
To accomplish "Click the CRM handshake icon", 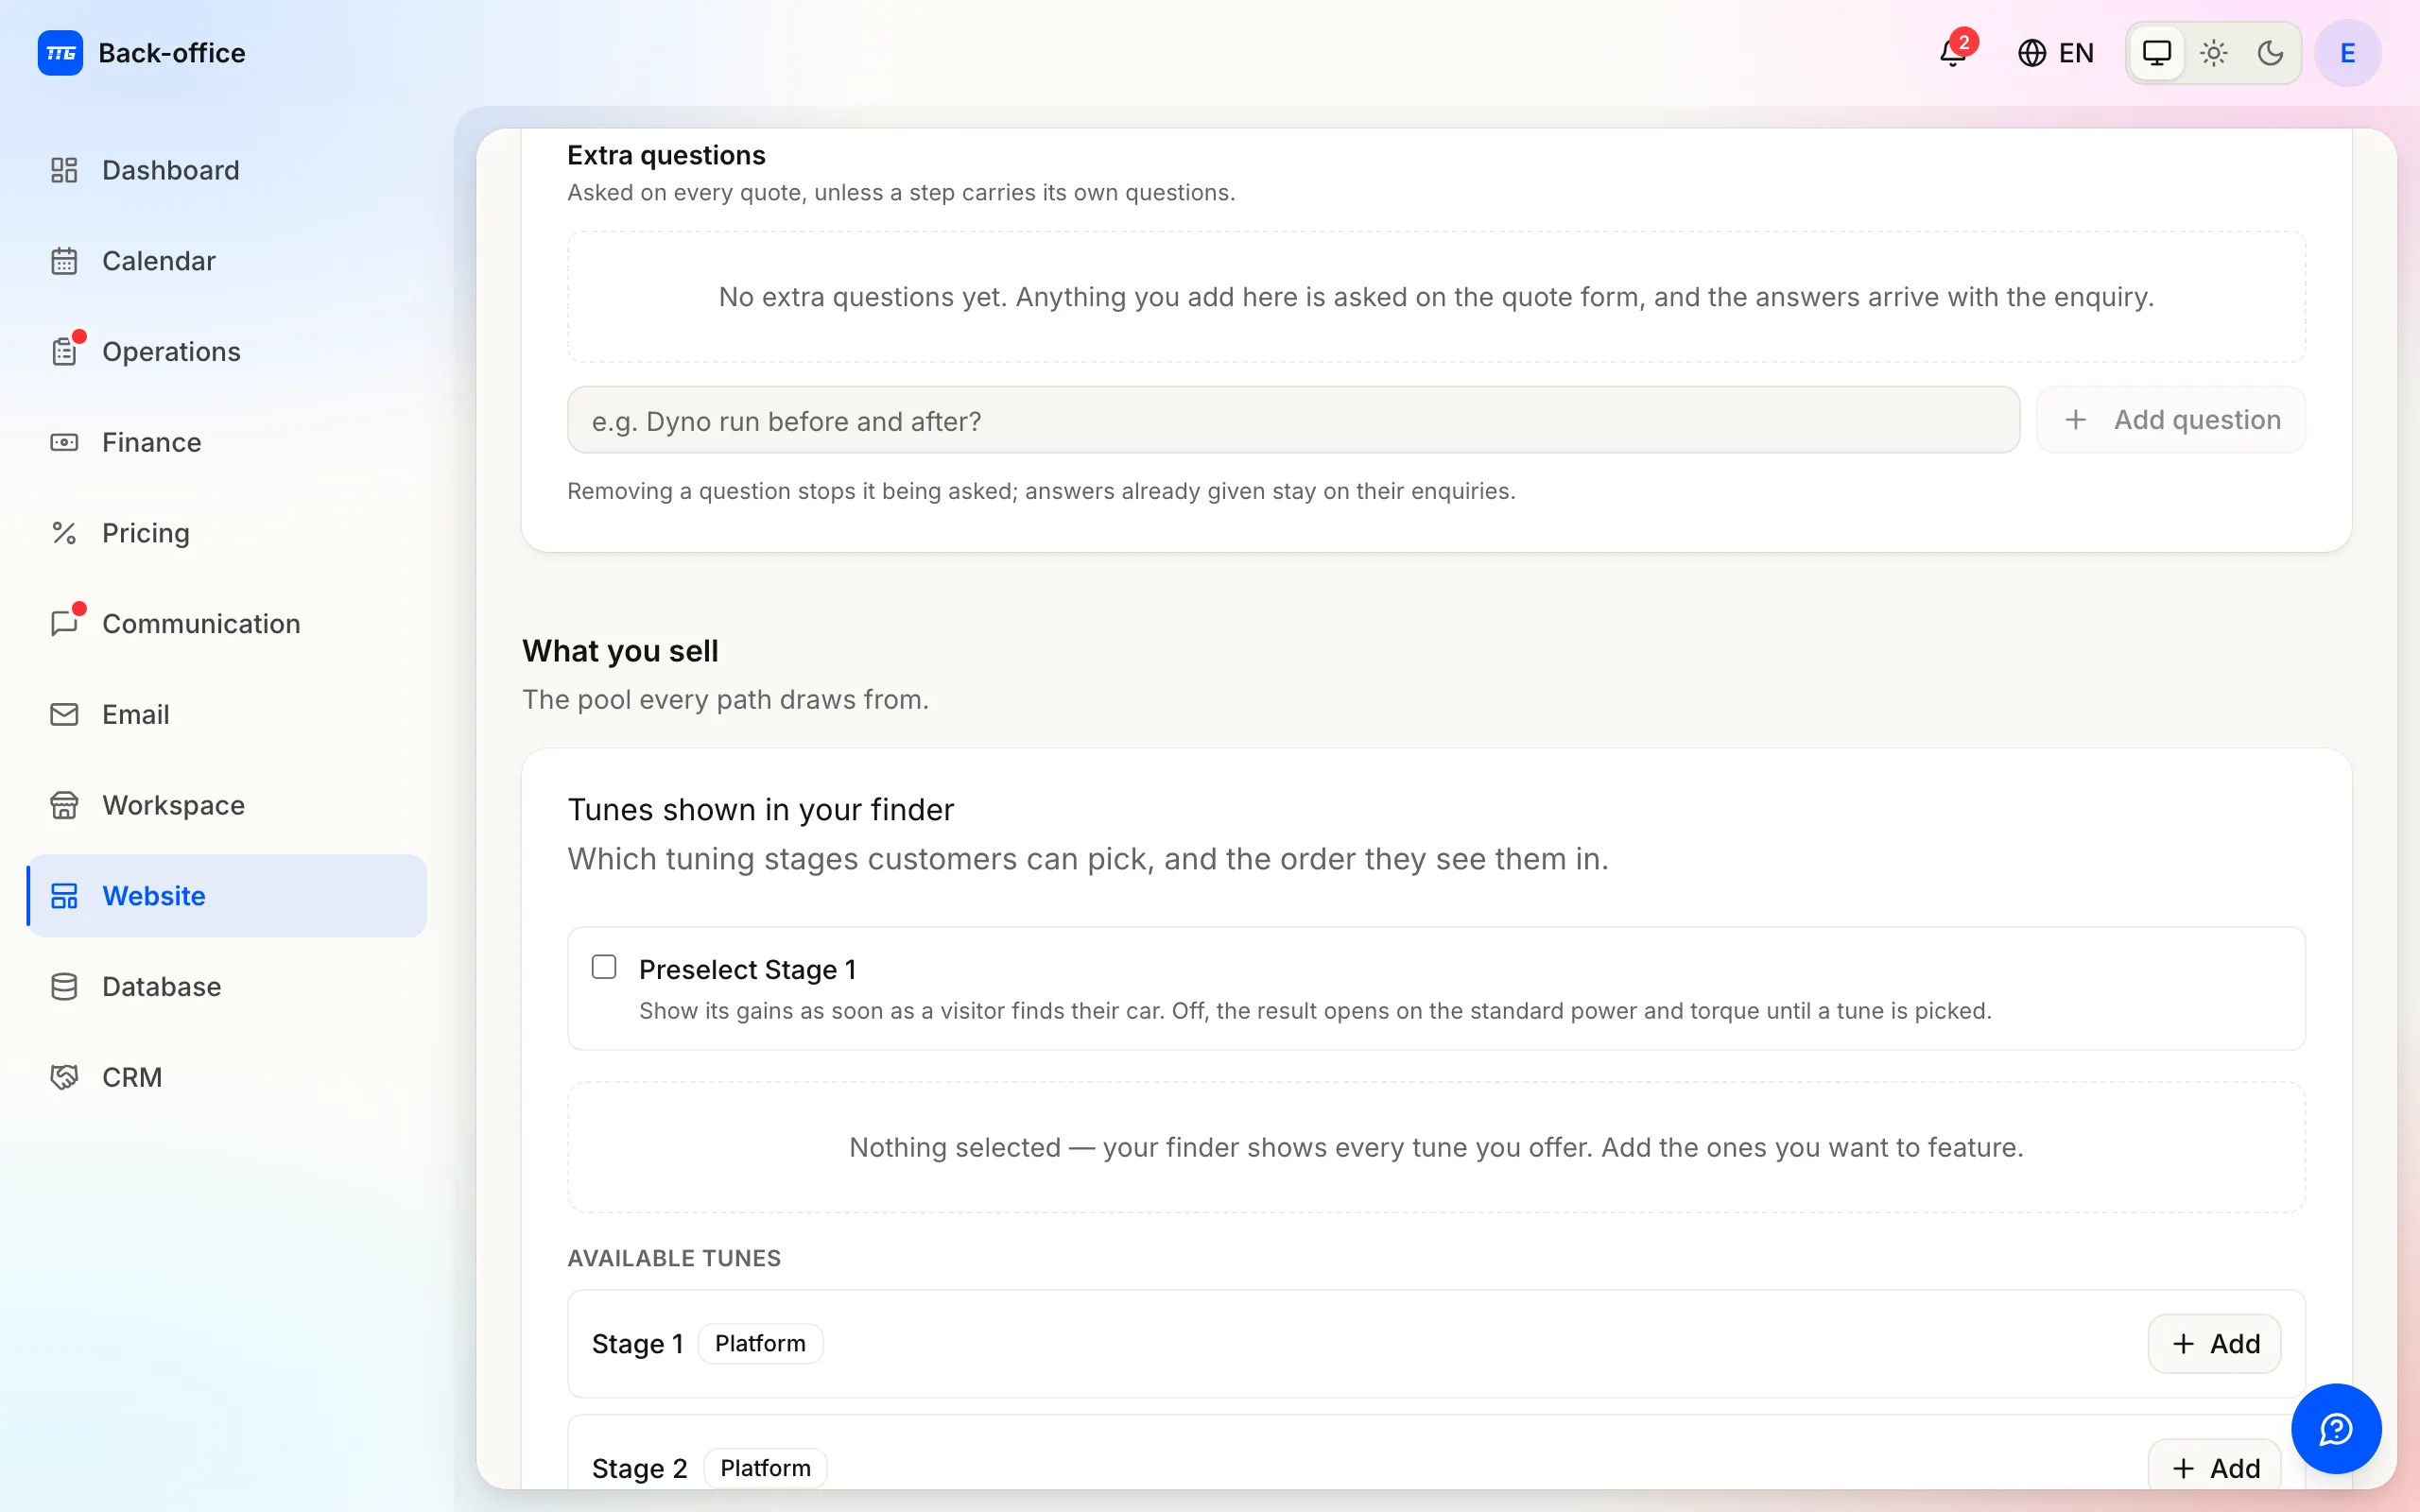I will pyautogui.click(x=64, y=1077).
